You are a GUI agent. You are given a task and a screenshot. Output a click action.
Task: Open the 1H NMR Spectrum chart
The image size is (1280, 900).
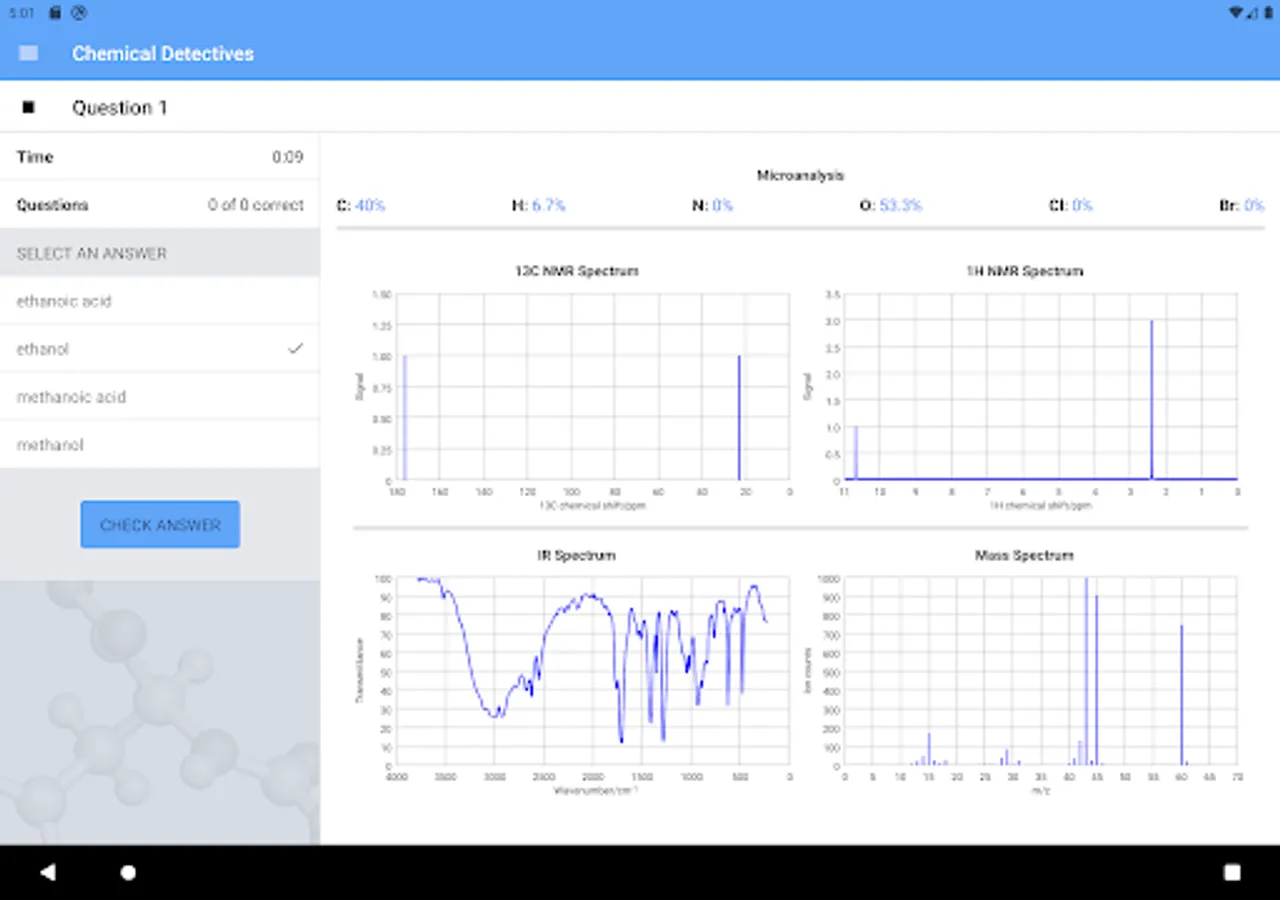(x=1025, y=390)
